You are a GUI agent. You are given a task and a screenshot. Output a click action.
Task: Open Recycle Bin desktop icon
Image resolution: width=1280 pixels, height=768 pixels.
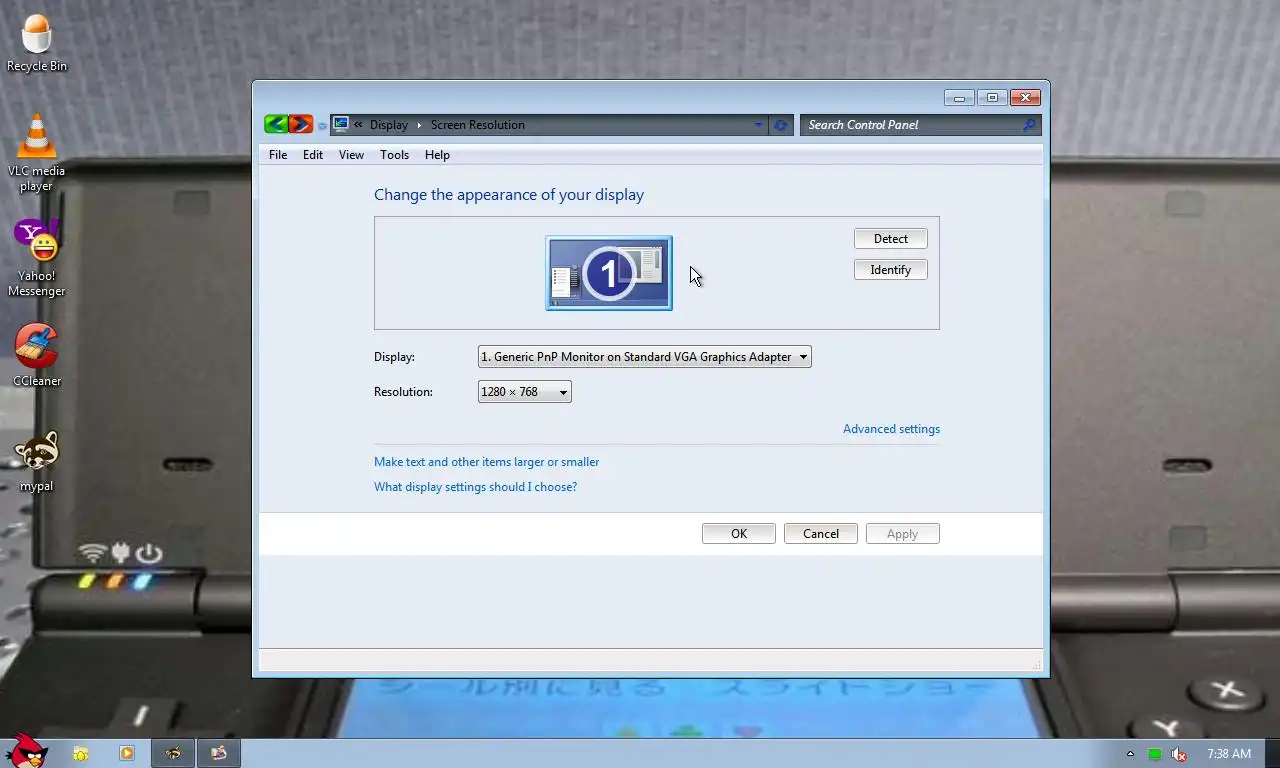pos(37,43)
